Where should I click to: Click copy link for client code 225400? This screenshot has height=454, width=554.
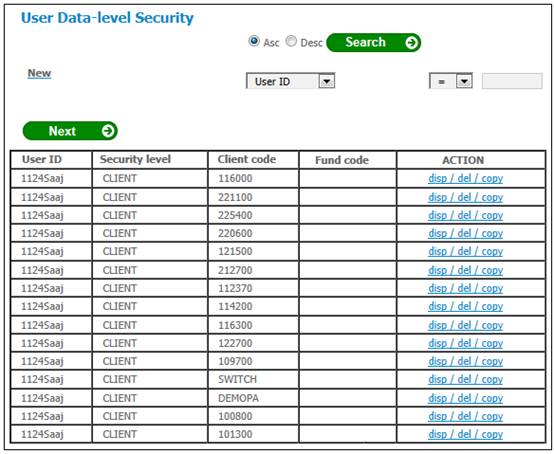pos(492,215)
